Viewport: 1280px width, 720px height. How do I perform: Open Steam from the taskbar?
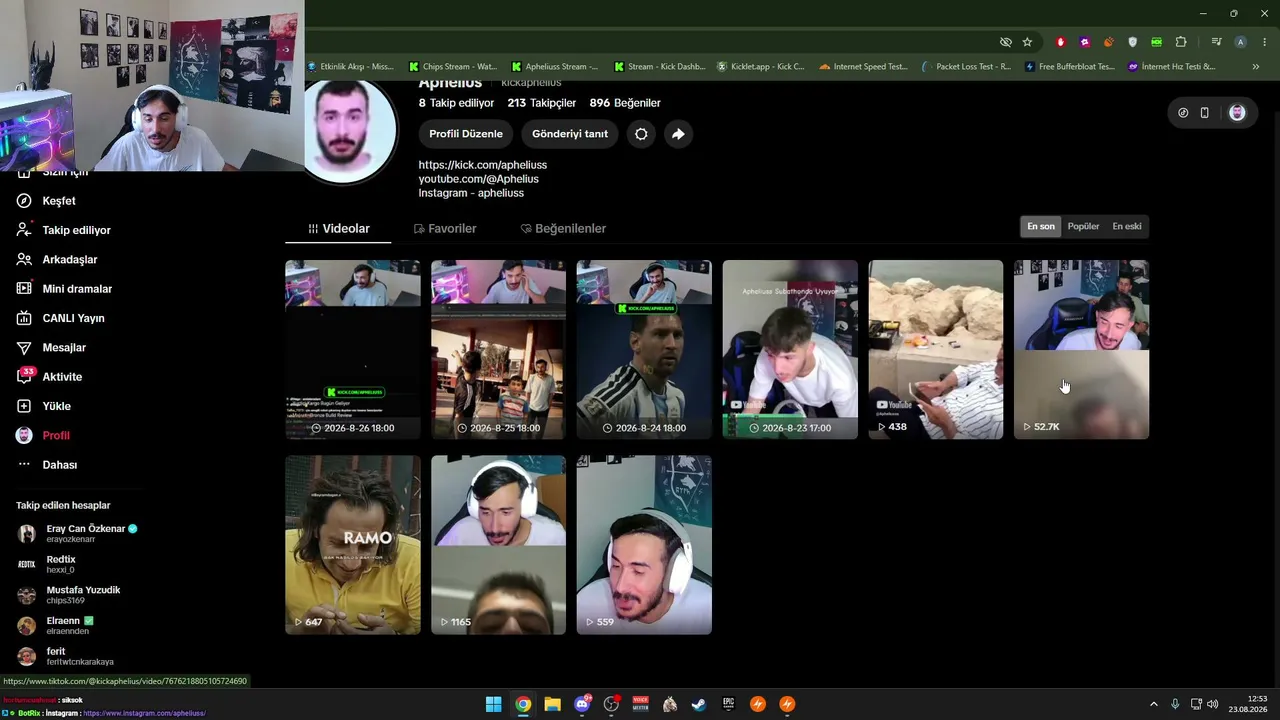pos(699,704)
